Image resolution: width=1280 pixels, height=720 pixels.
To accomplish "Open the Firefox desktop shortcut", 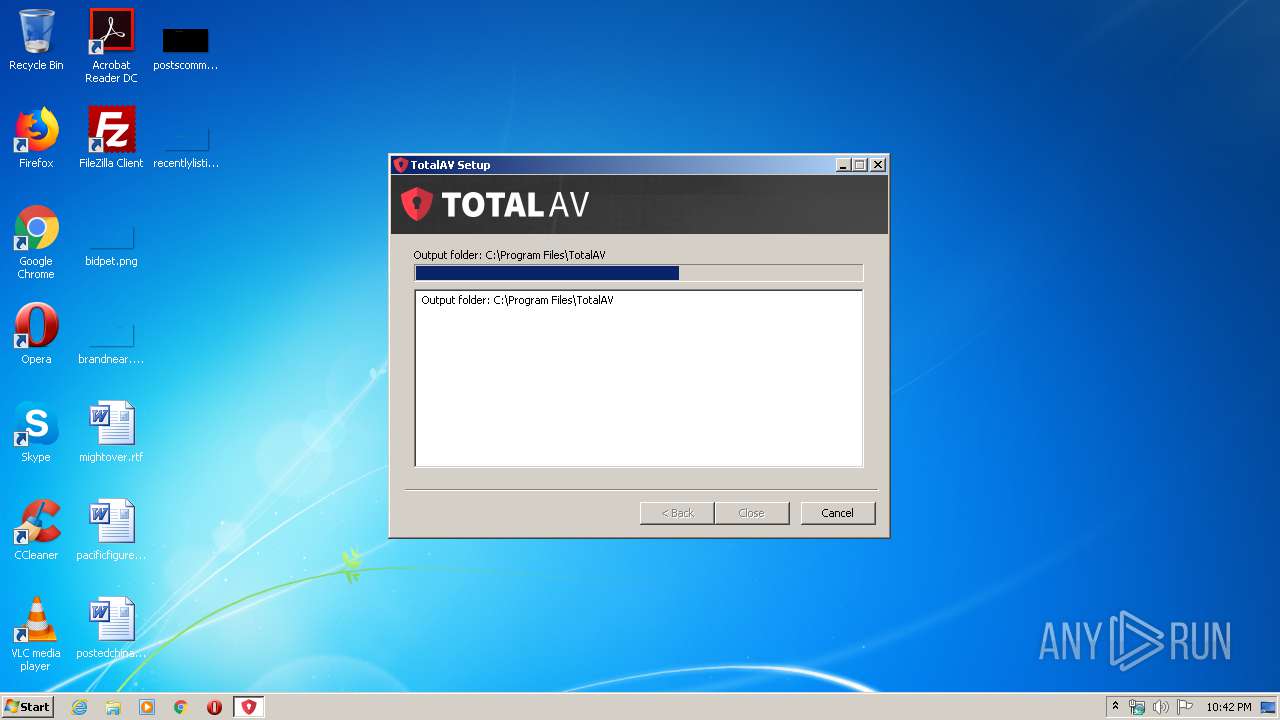I will point(36,138).
